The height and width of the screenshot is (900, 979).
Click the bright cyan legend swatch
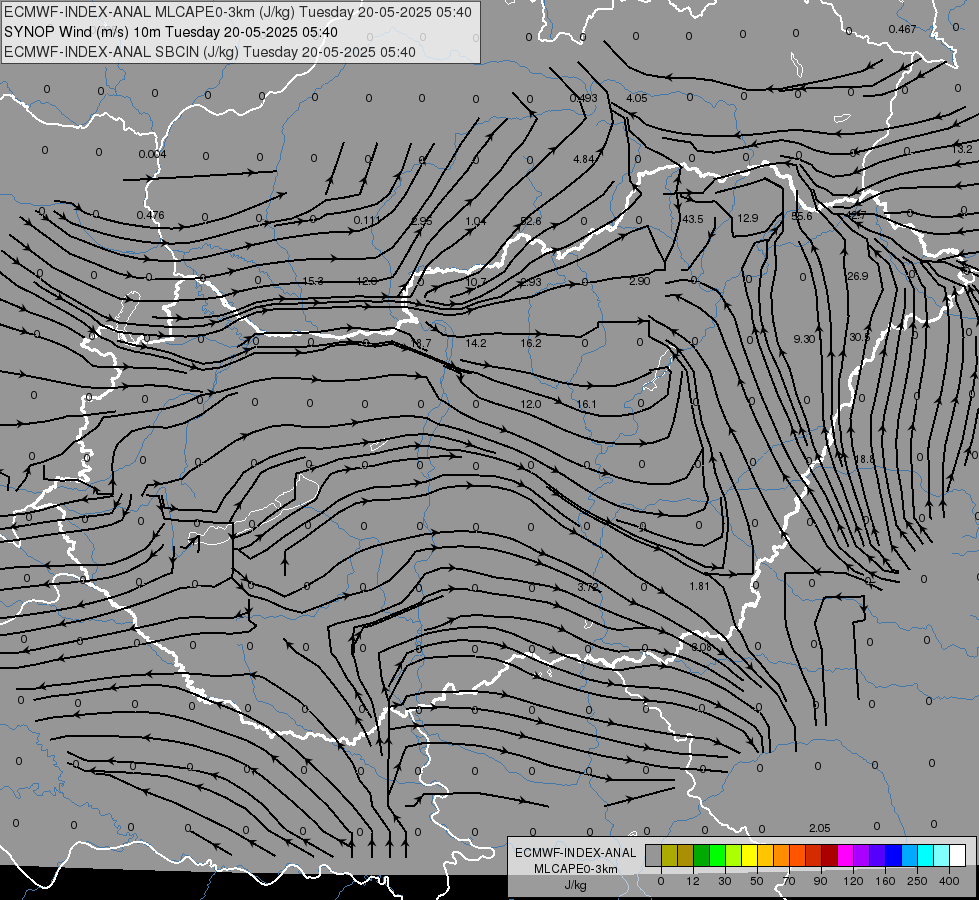925,855
